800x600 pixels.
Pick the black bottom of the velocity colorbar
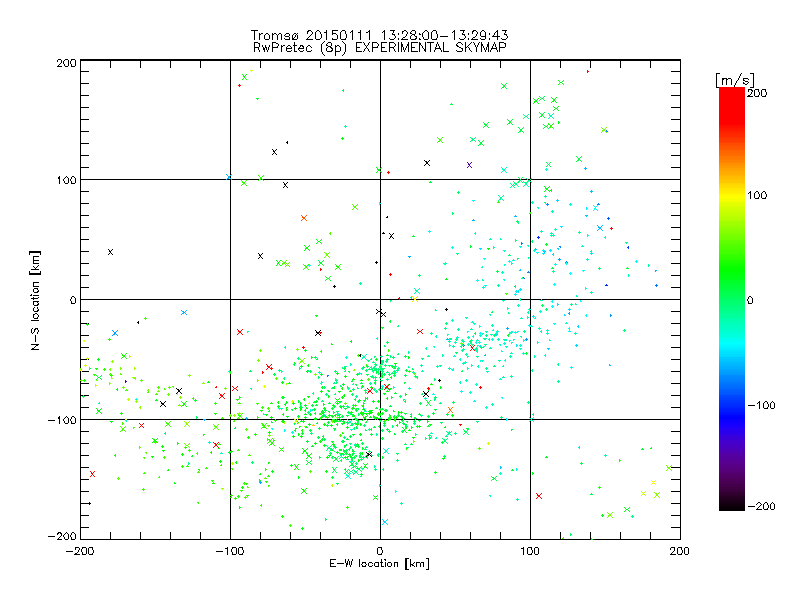[x=732, y=503]
